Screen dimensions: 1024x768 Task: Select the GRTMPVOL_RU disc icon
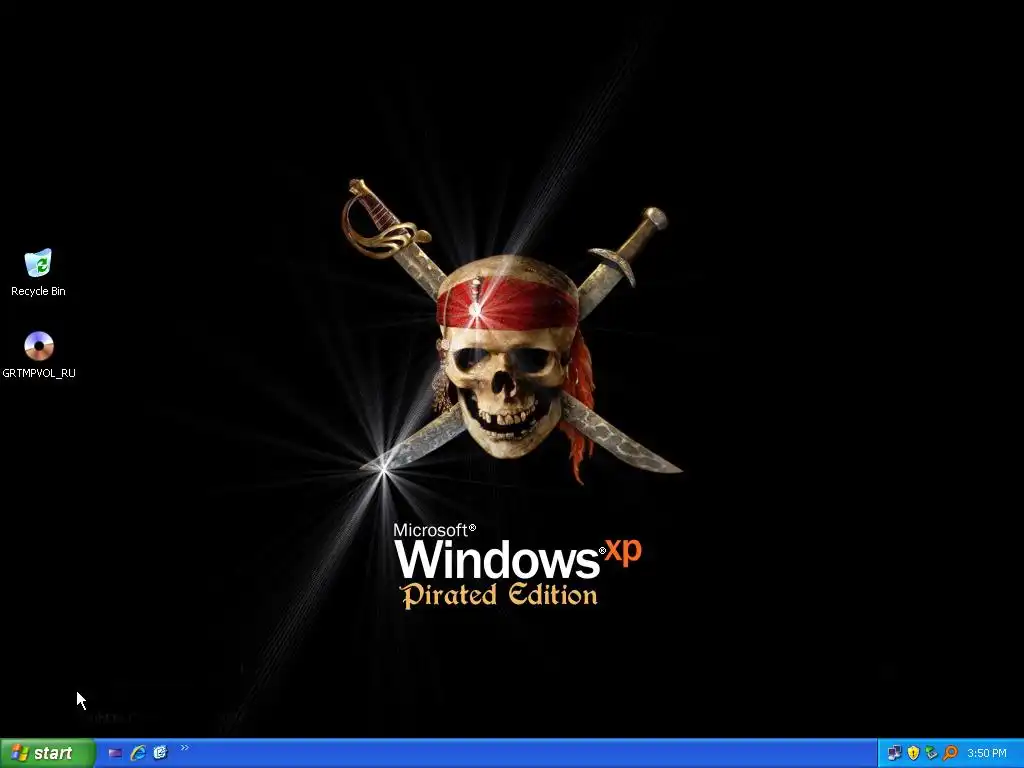click(x=39, y=346)
